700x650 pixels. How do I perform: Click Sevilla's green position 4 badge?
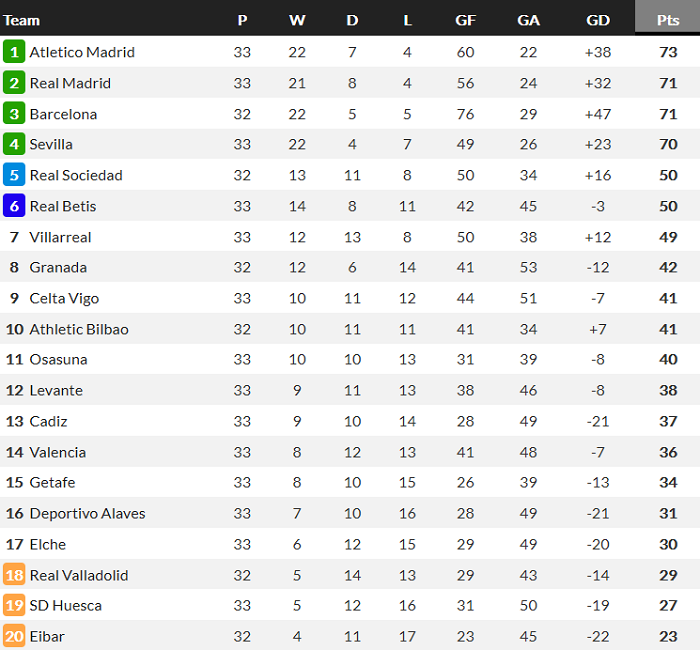14,144
